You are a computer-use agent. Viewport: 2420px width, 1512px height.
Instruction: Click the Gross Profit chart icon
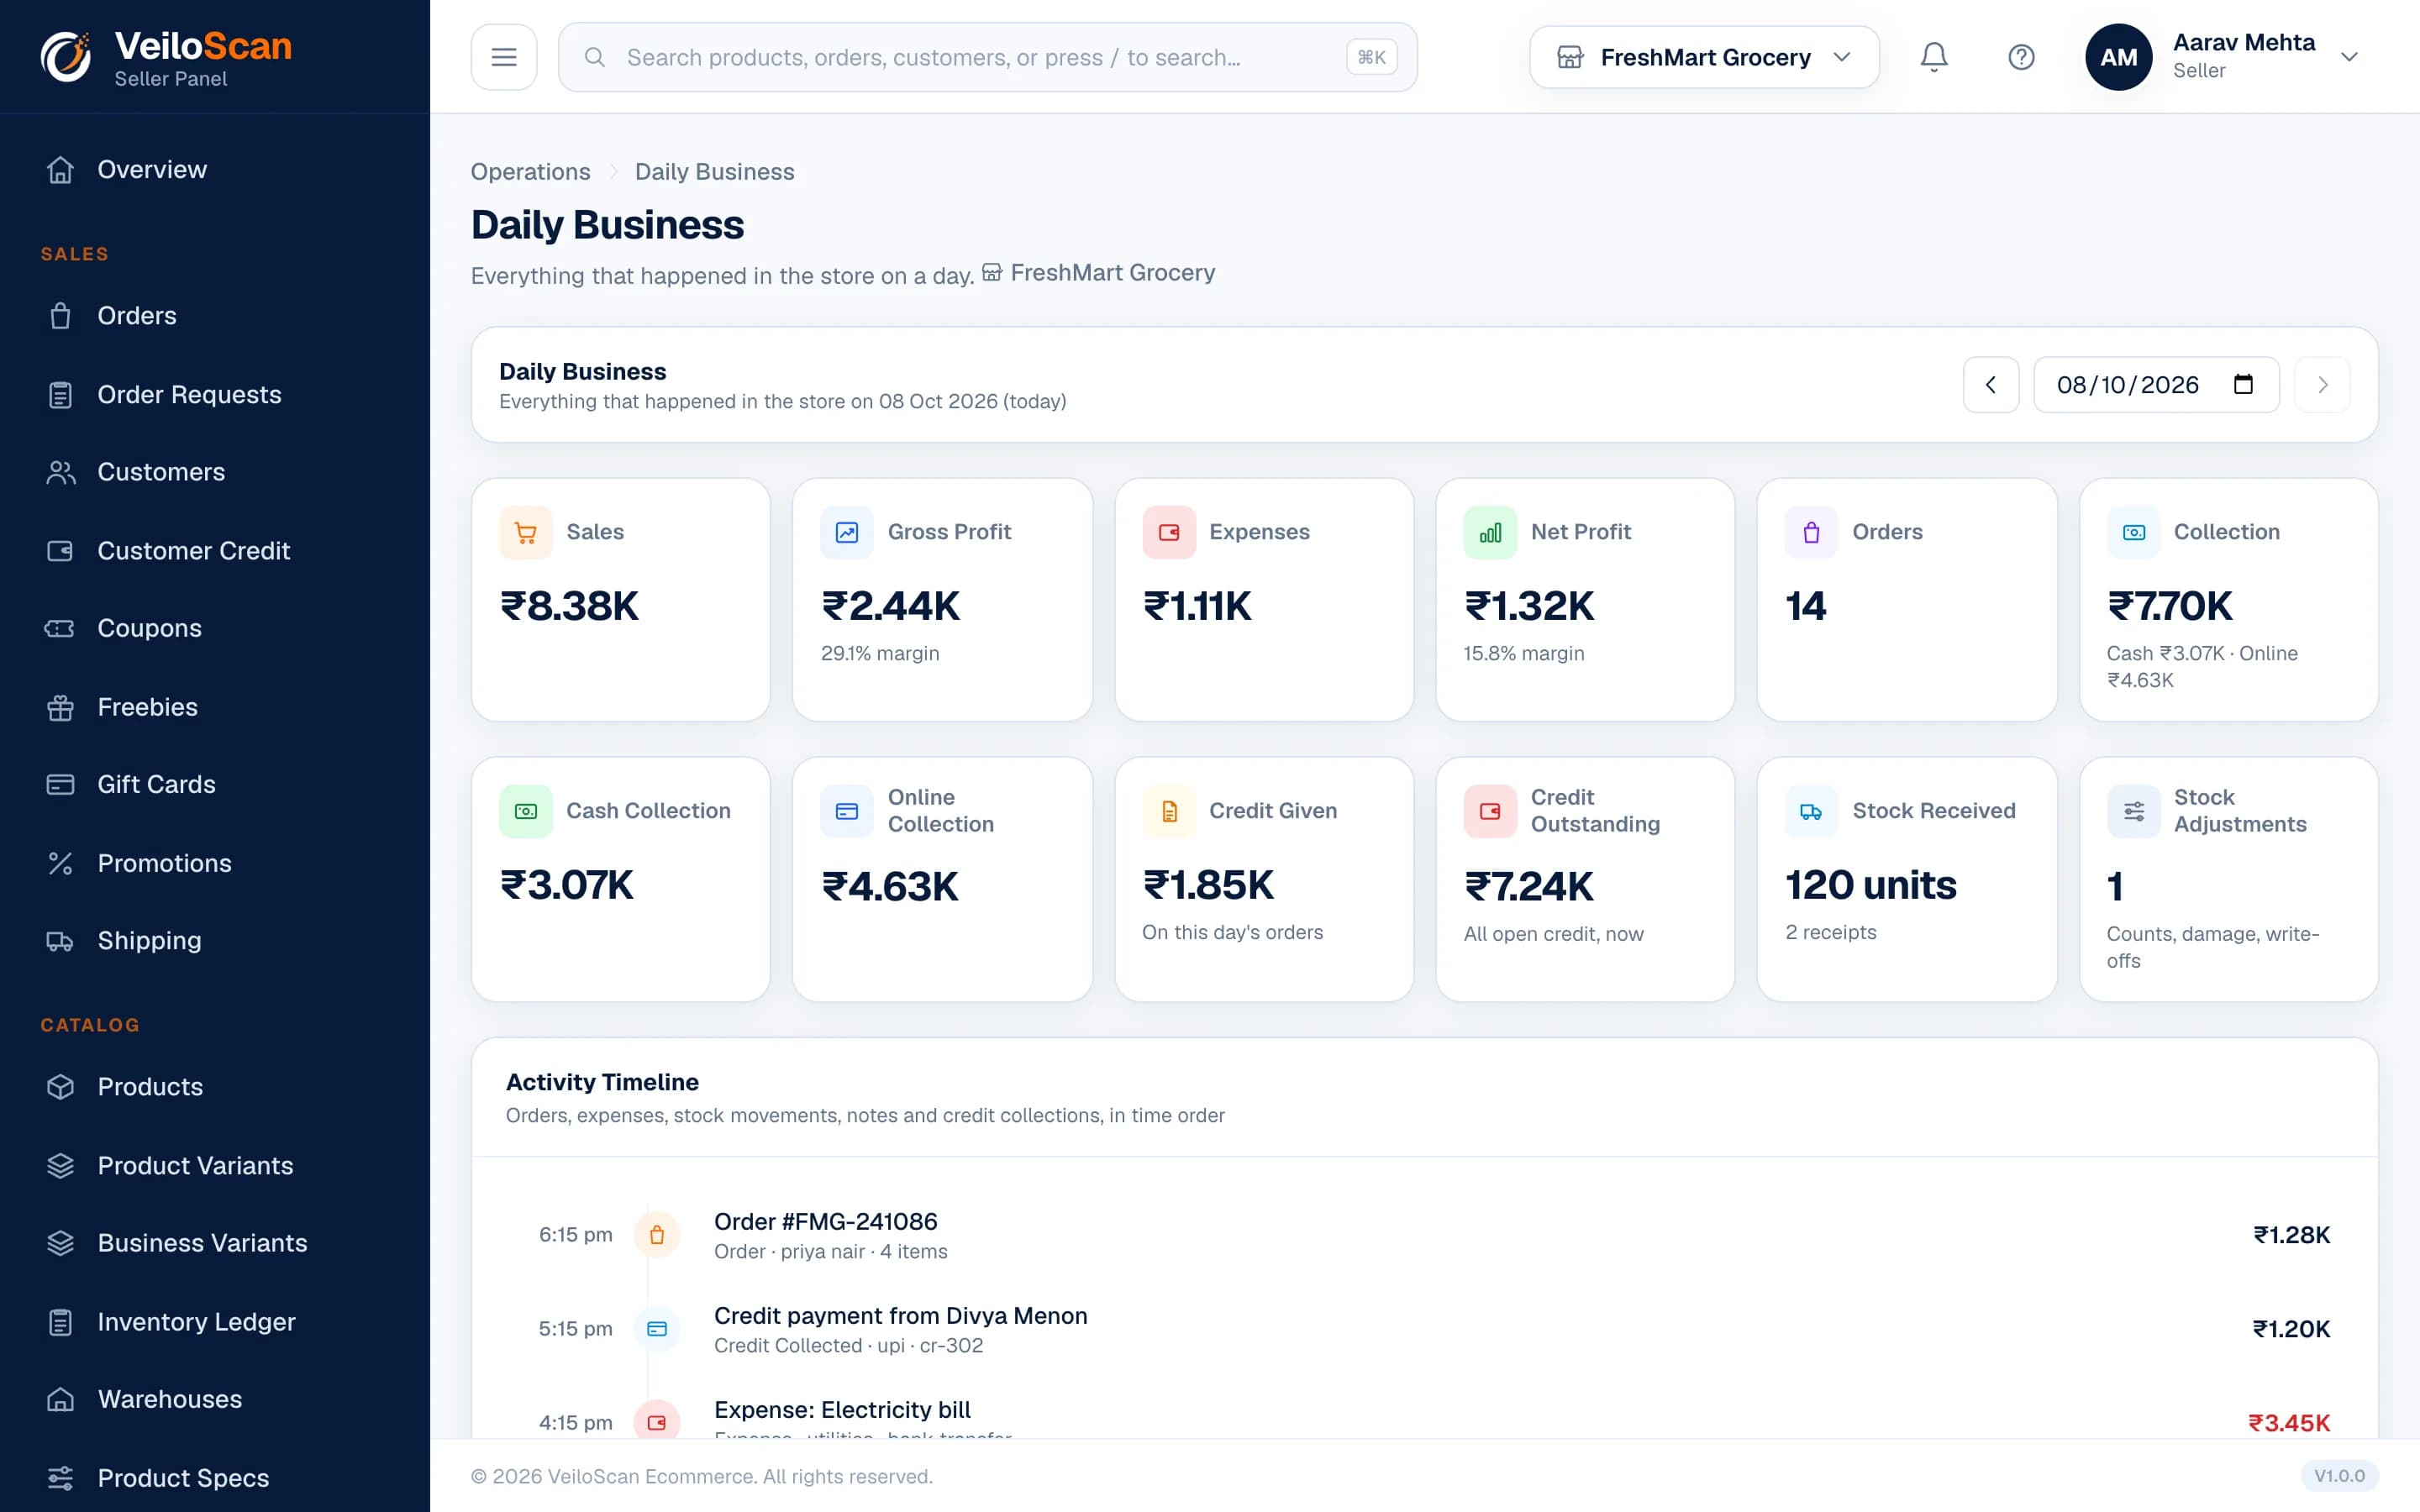pyautogui.click(x=847, y=532)
